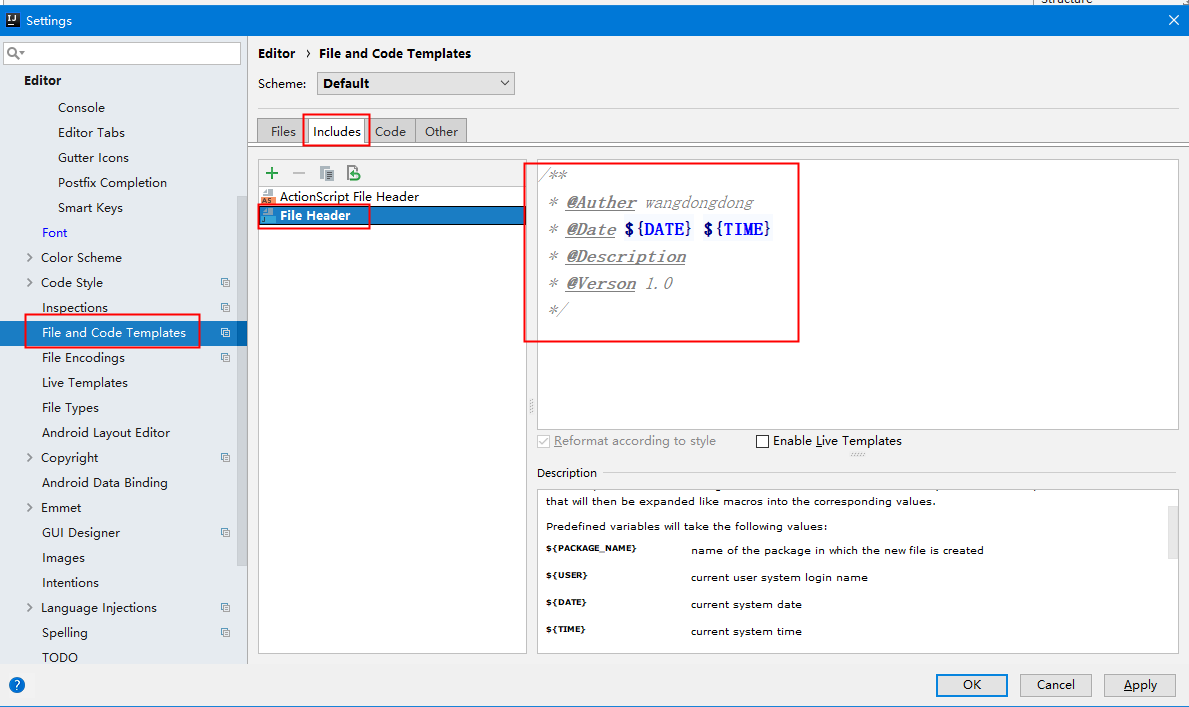Select Gutter Icons in settings tree
Viewport: 1189px width, 707px height.
(x=93, y=158)
